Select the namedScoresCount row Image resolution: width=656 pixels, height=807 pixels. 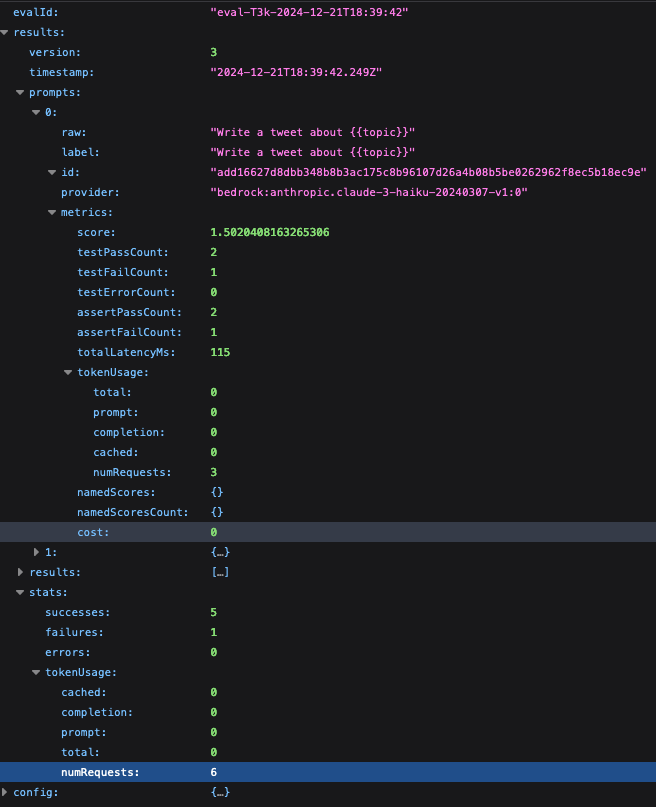(328, 513)
